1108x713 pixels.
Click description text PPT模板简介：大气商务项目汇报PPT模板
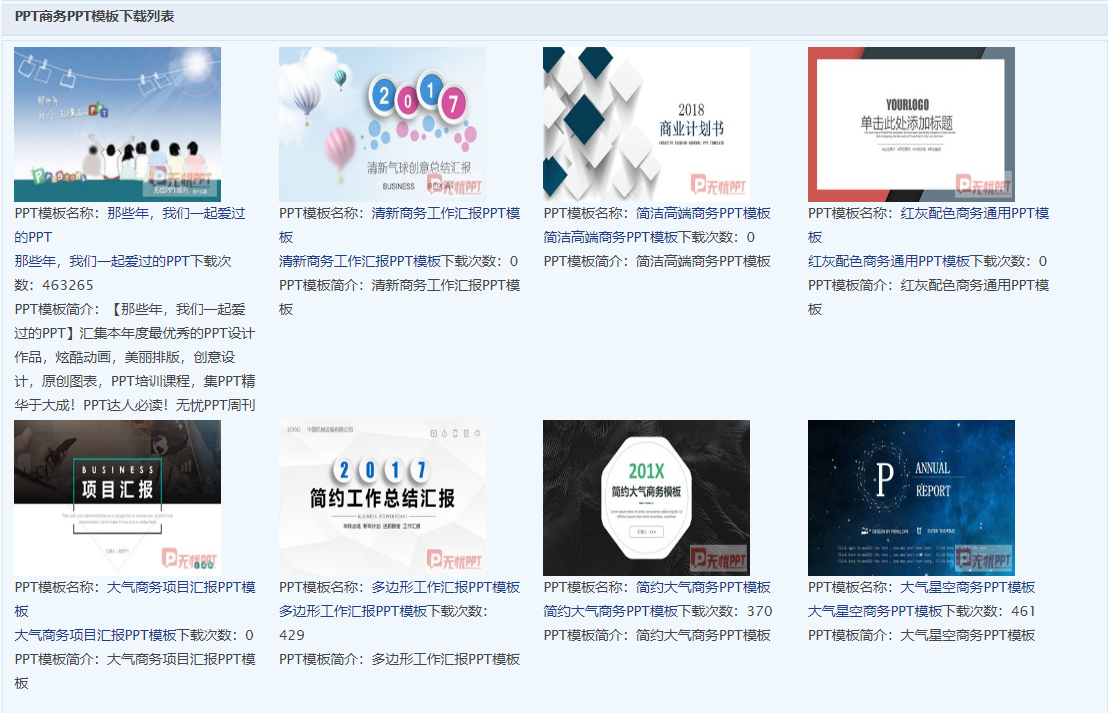click(x=135, y=671)
